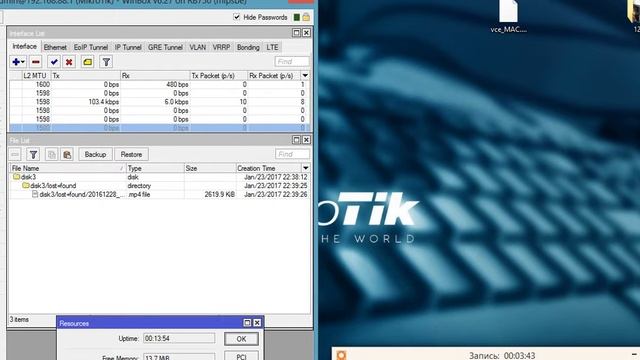This screenshot has width=640, height=360.
Task: Open LTE tab
Action: click(x=272, y=47)
